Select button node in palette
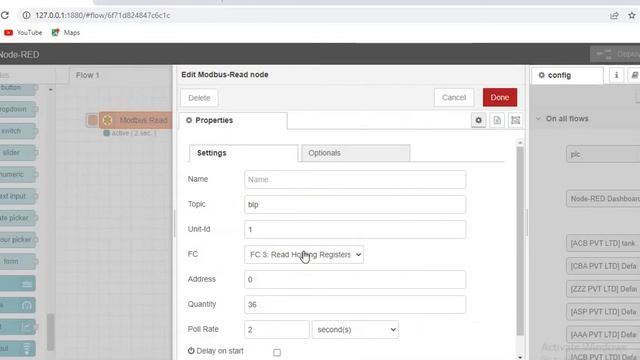This screenshot has height=360, width=640. [17, 87]
